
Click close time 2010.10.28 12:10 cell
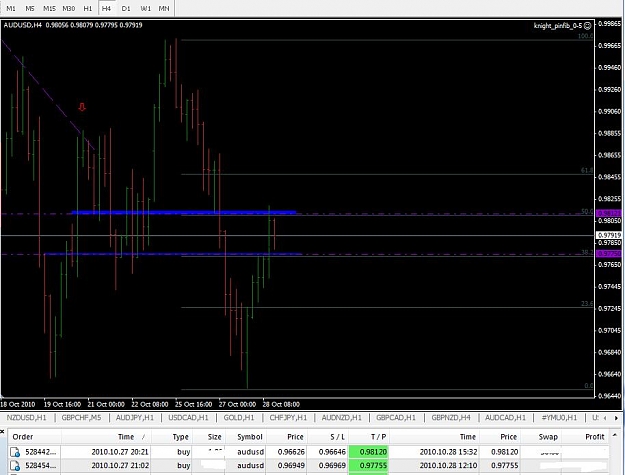[448, 465]
